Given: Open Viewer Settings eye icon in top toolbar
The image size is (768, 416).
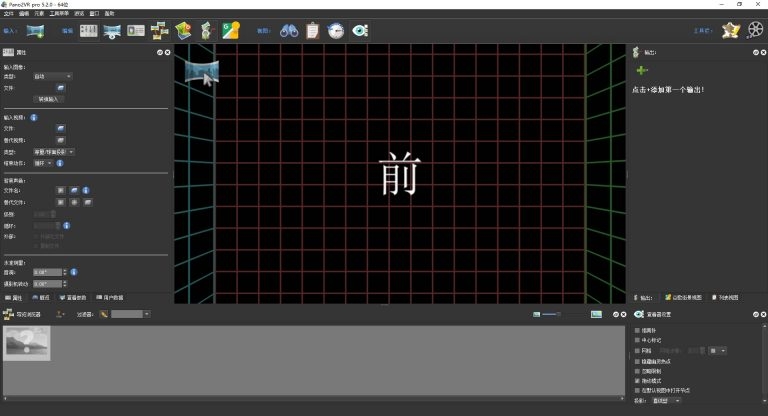Looking at the screenshot, I should coord(360,31).
